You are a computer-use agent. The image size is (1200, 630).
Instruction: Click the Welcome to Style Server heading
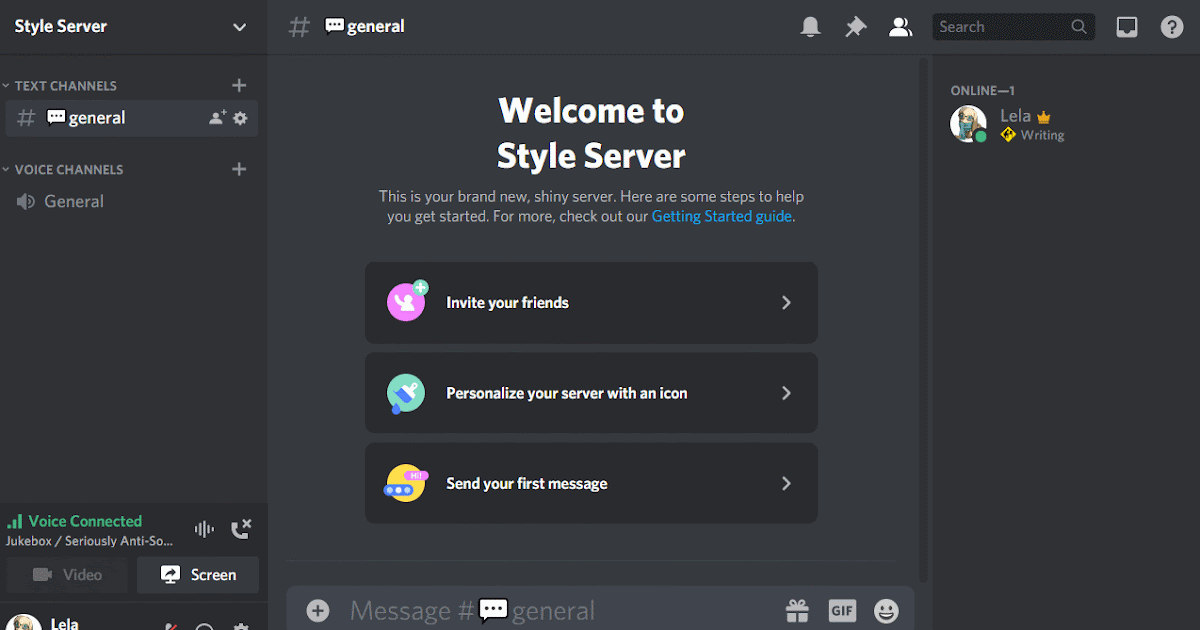[591, 133]
